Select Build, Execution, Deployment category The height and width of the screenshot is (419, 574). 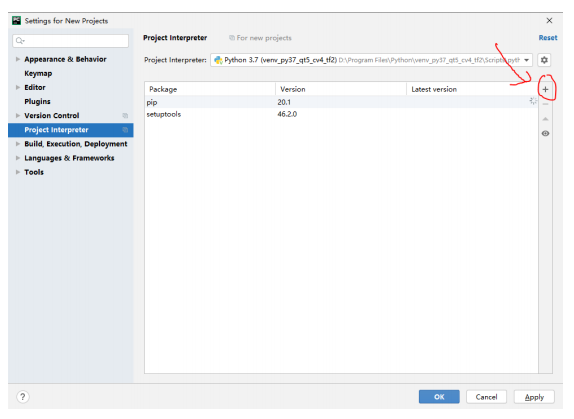tap(76, 144)
